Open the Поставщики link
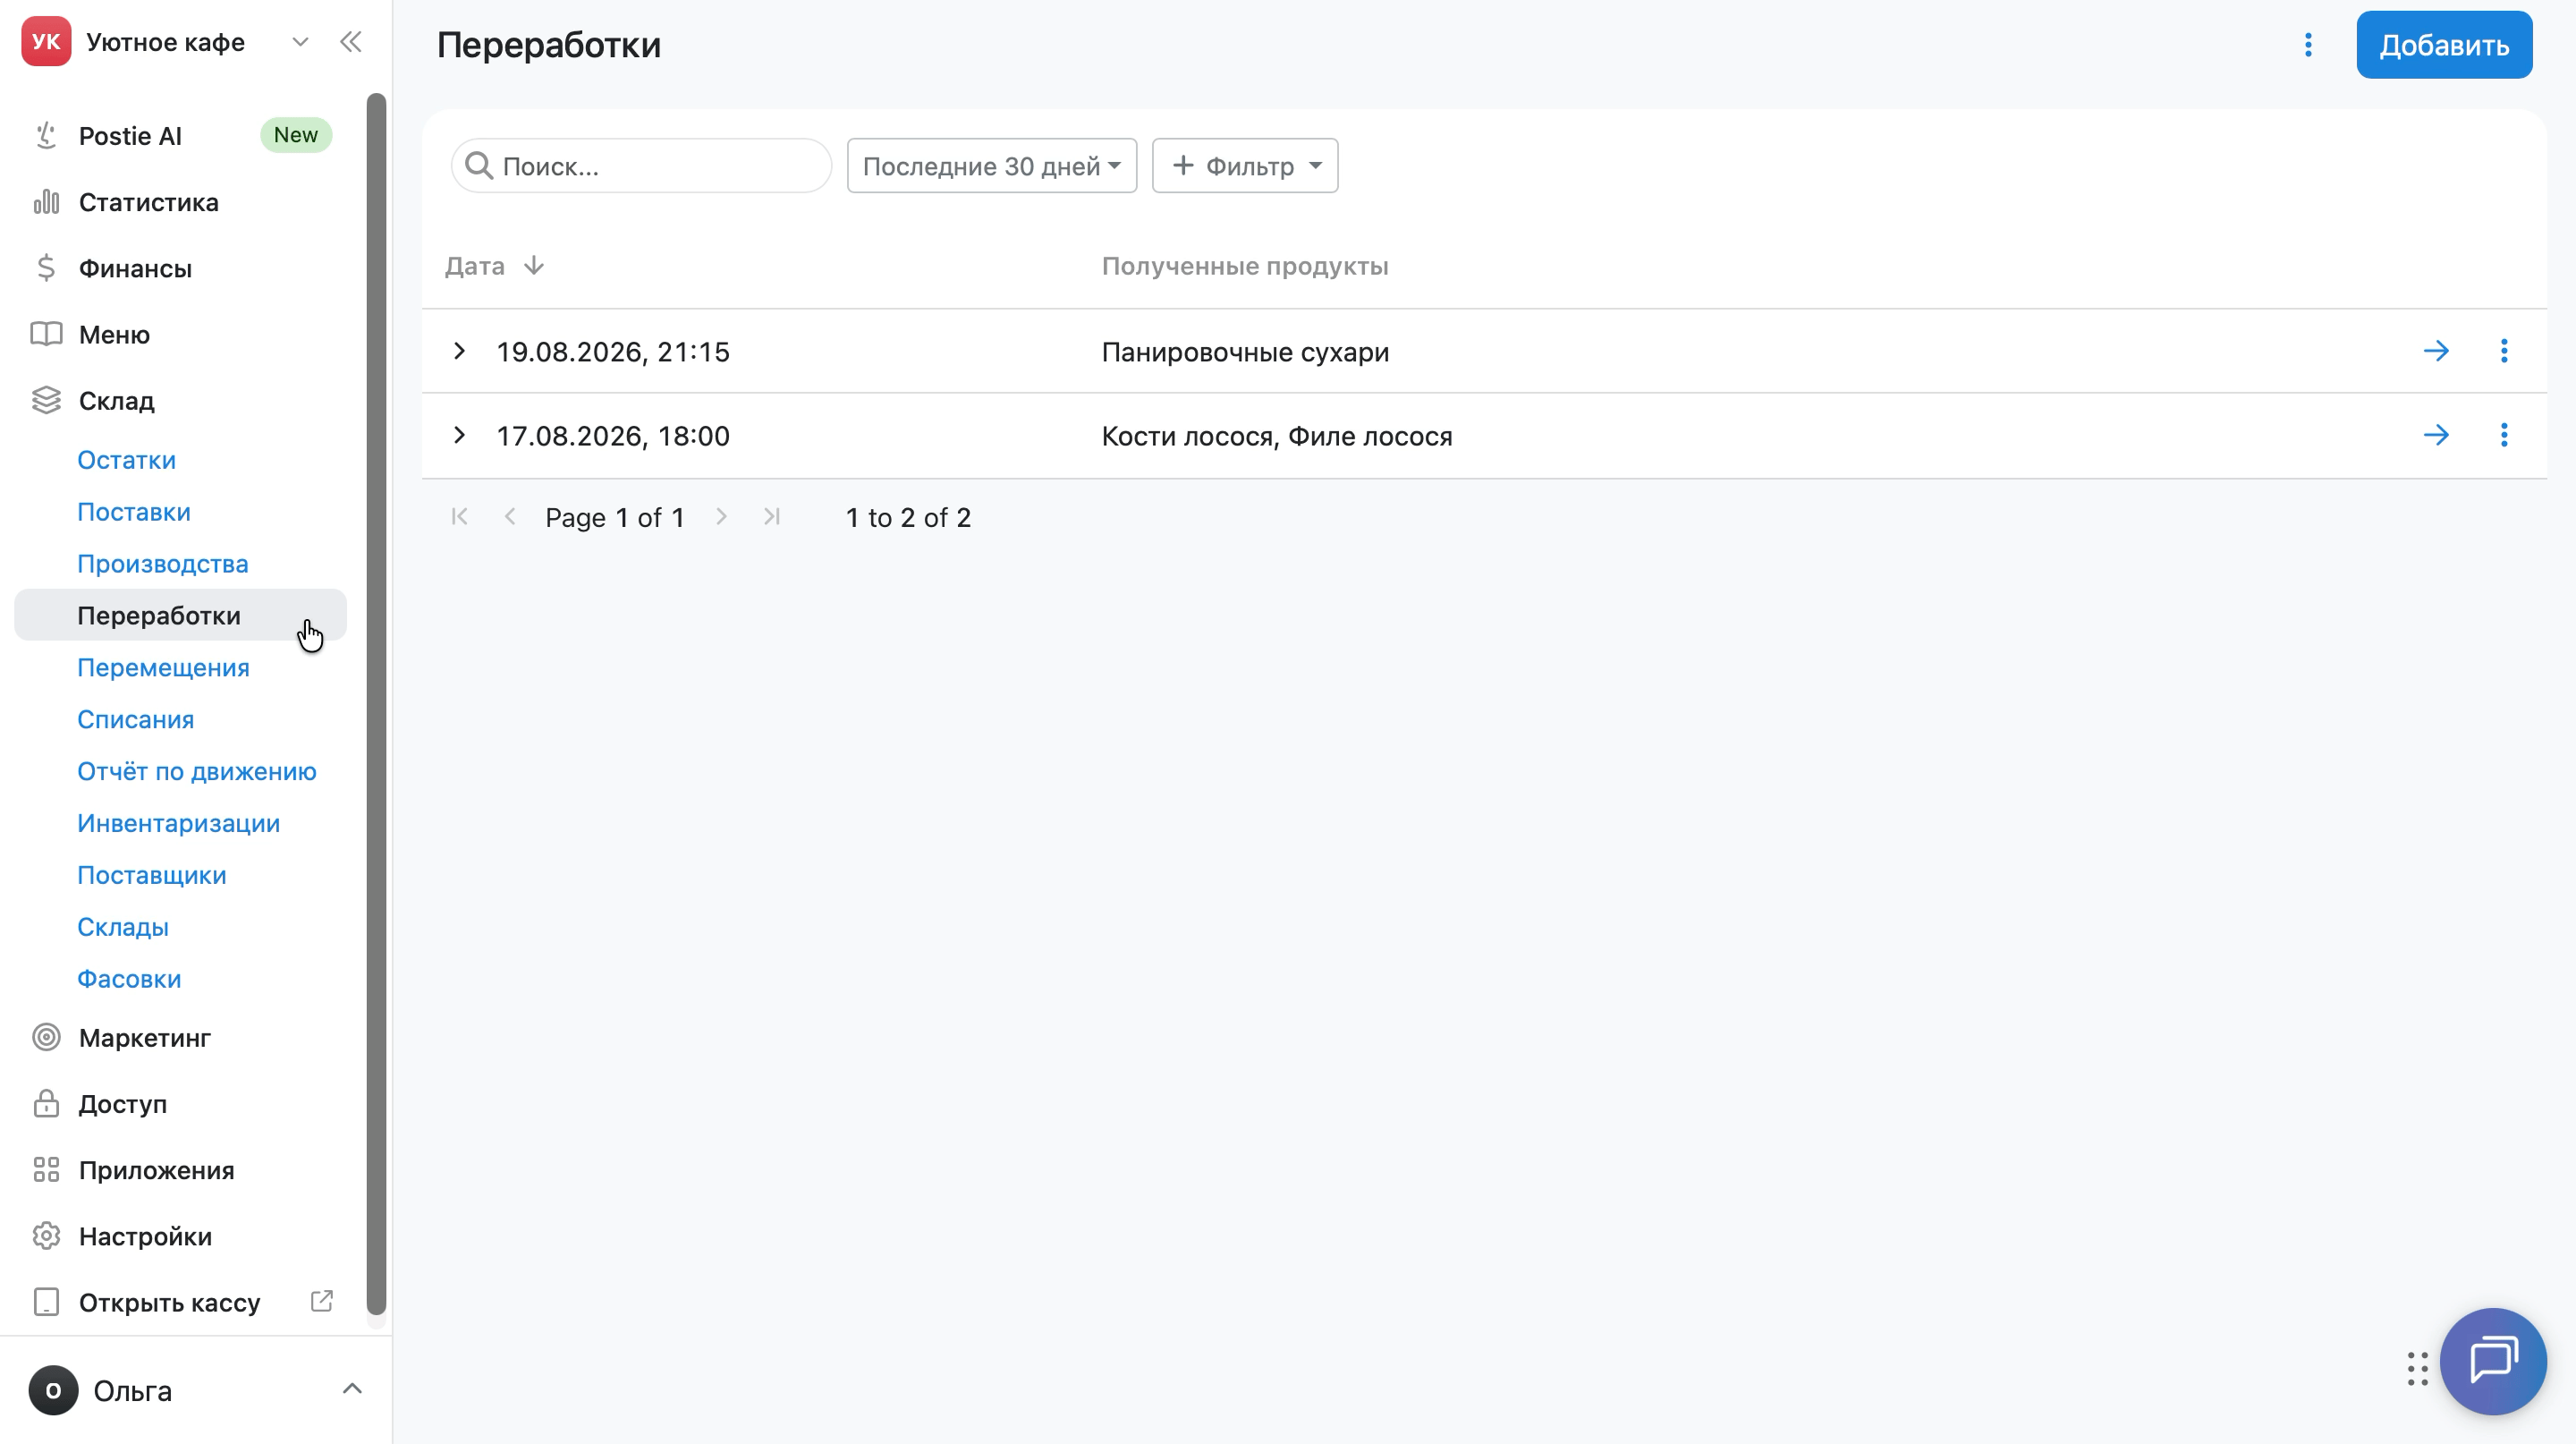The width and height of the screenshot is (2576, 1444). pos(151,875)
